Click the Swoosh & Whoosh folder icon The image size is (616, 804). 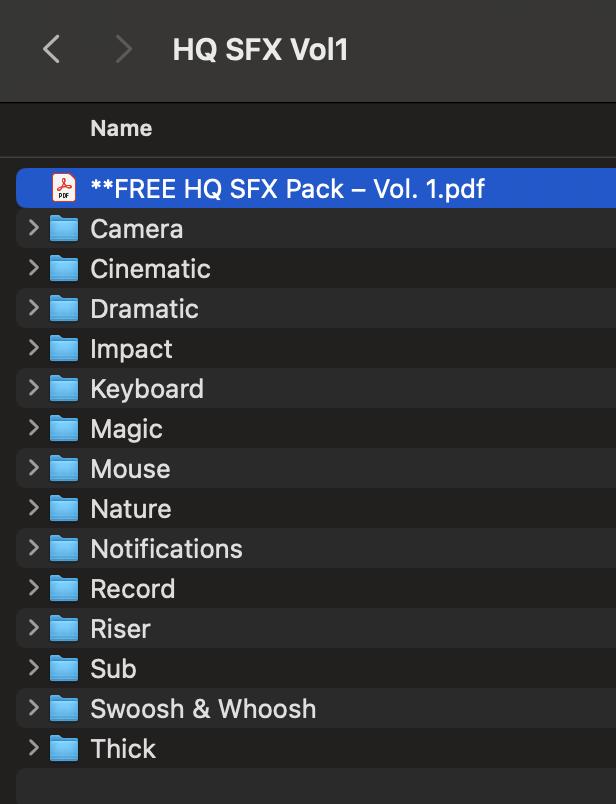coord(65,709)
